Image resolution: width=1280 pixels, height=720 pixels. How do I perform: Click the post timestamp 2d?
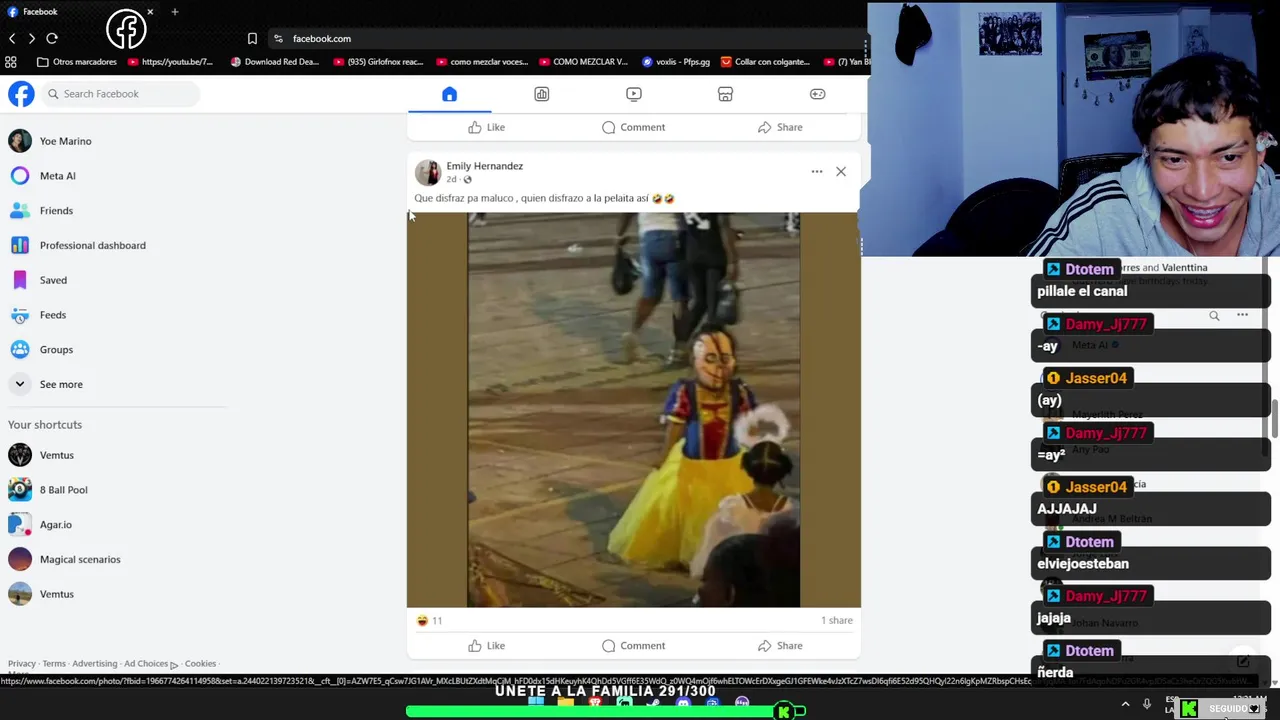pos(451,180)
